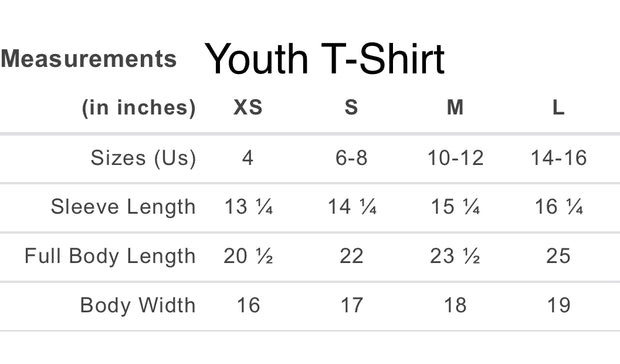Click the body width value 17
Viewport: 620px width, 364px height.
352,305
